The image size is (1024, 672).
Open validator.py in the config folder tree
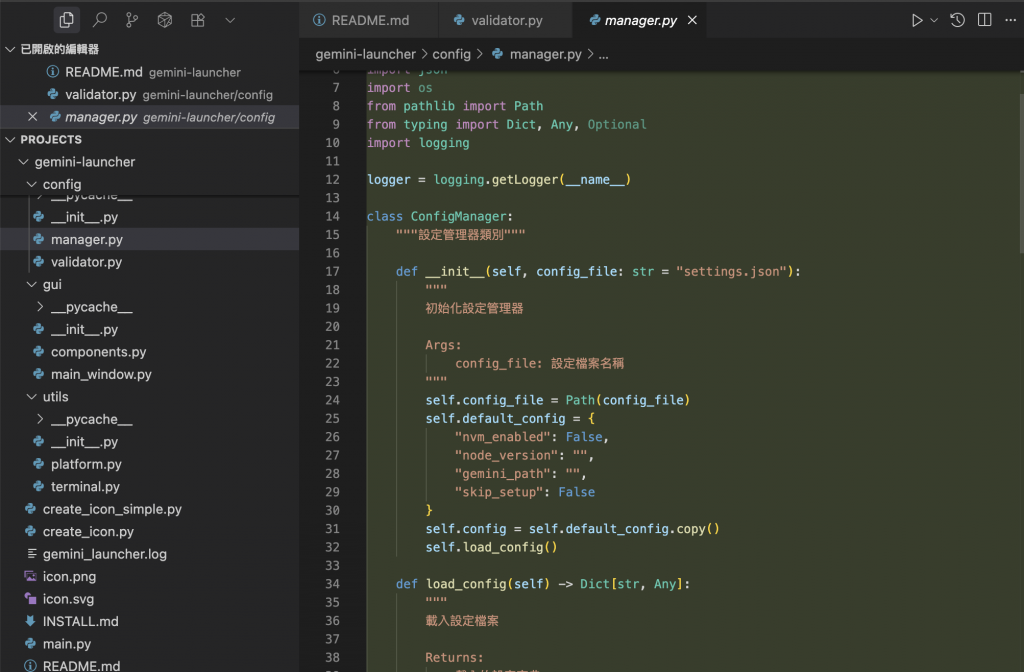coord(150,262)
